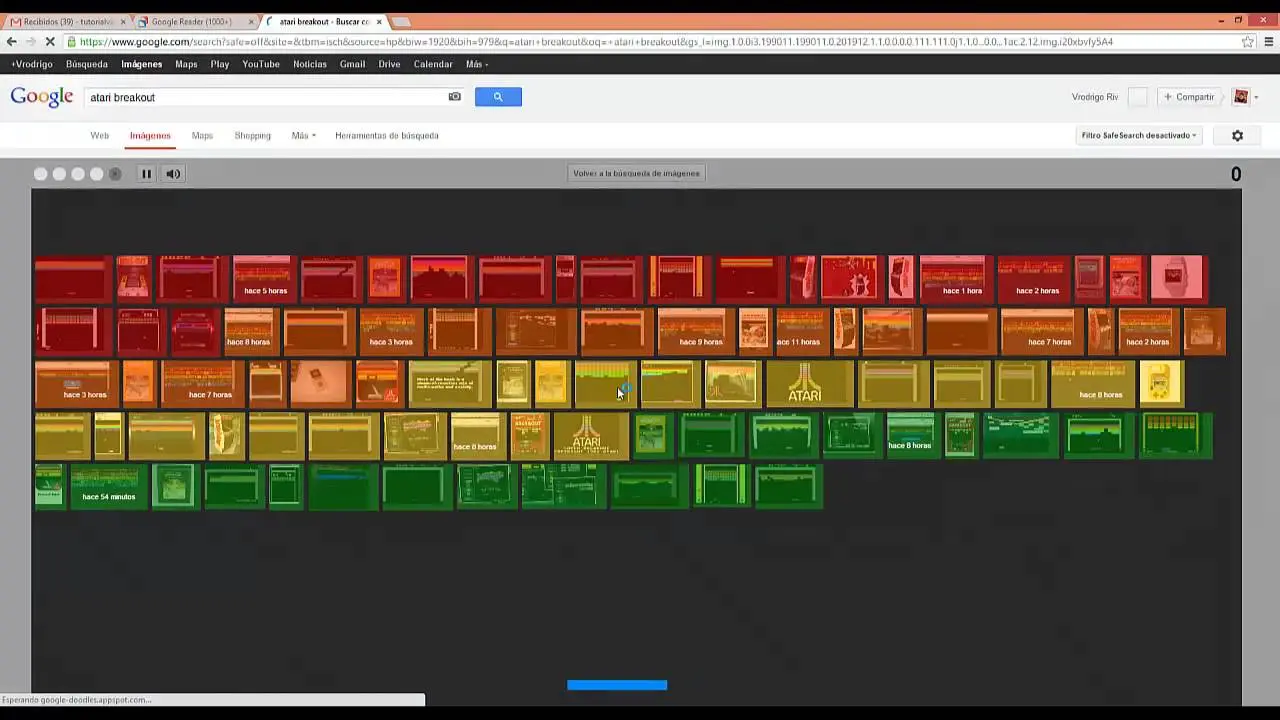Expand the Más menu in the black bar
Screen dimensions: 1280x720
point(476,64)
